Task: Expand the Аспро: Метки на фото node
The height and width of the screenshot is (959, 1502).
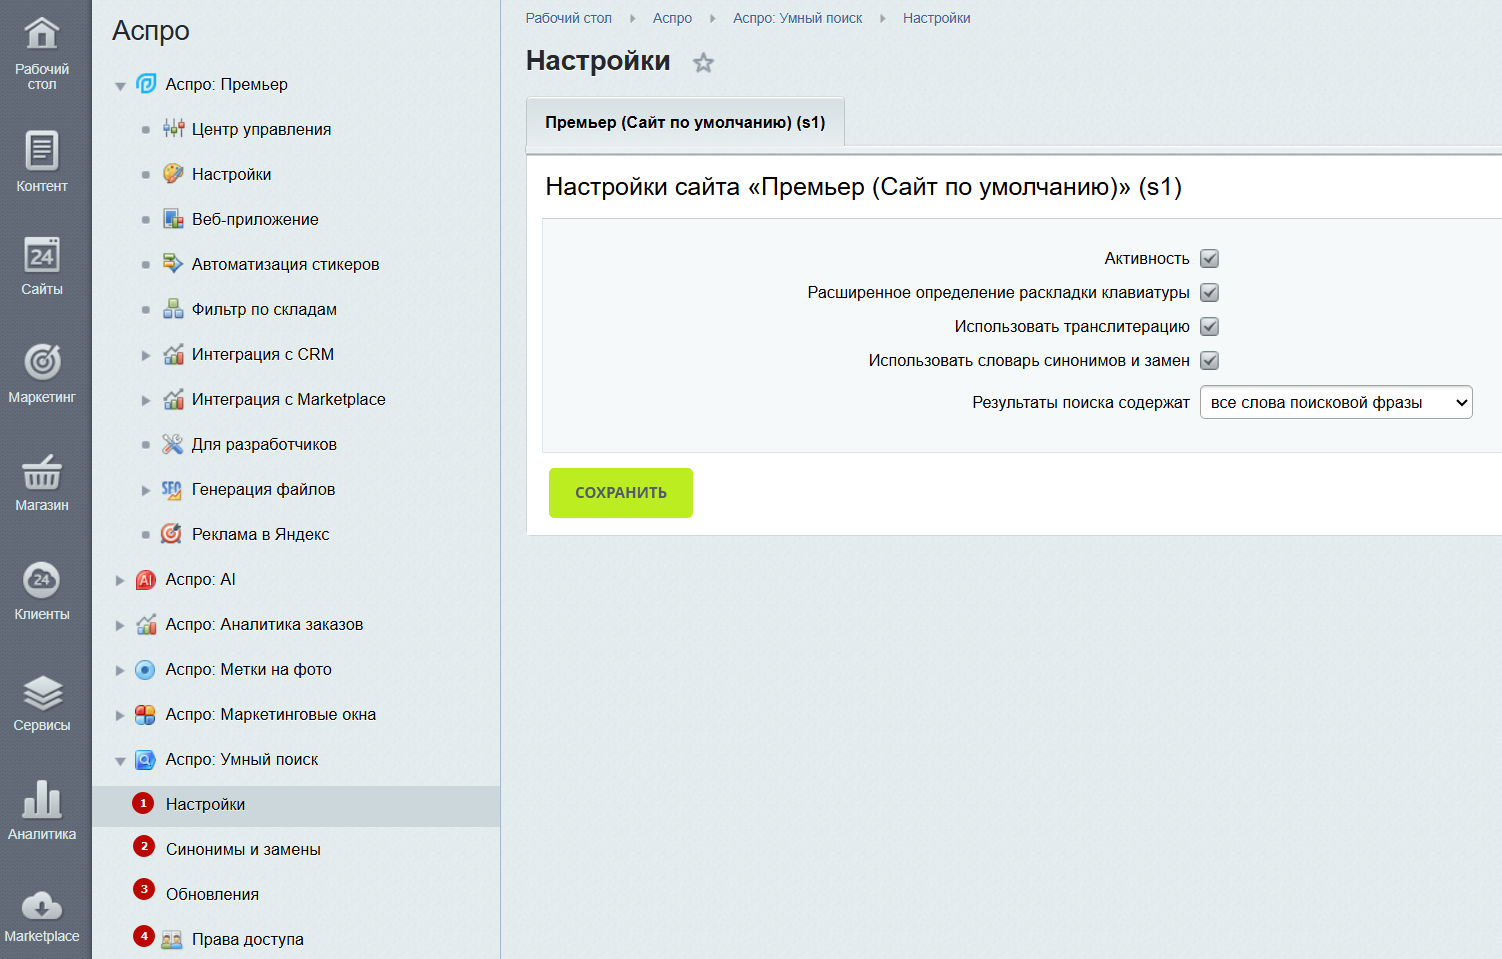Action: pos(120,670)
